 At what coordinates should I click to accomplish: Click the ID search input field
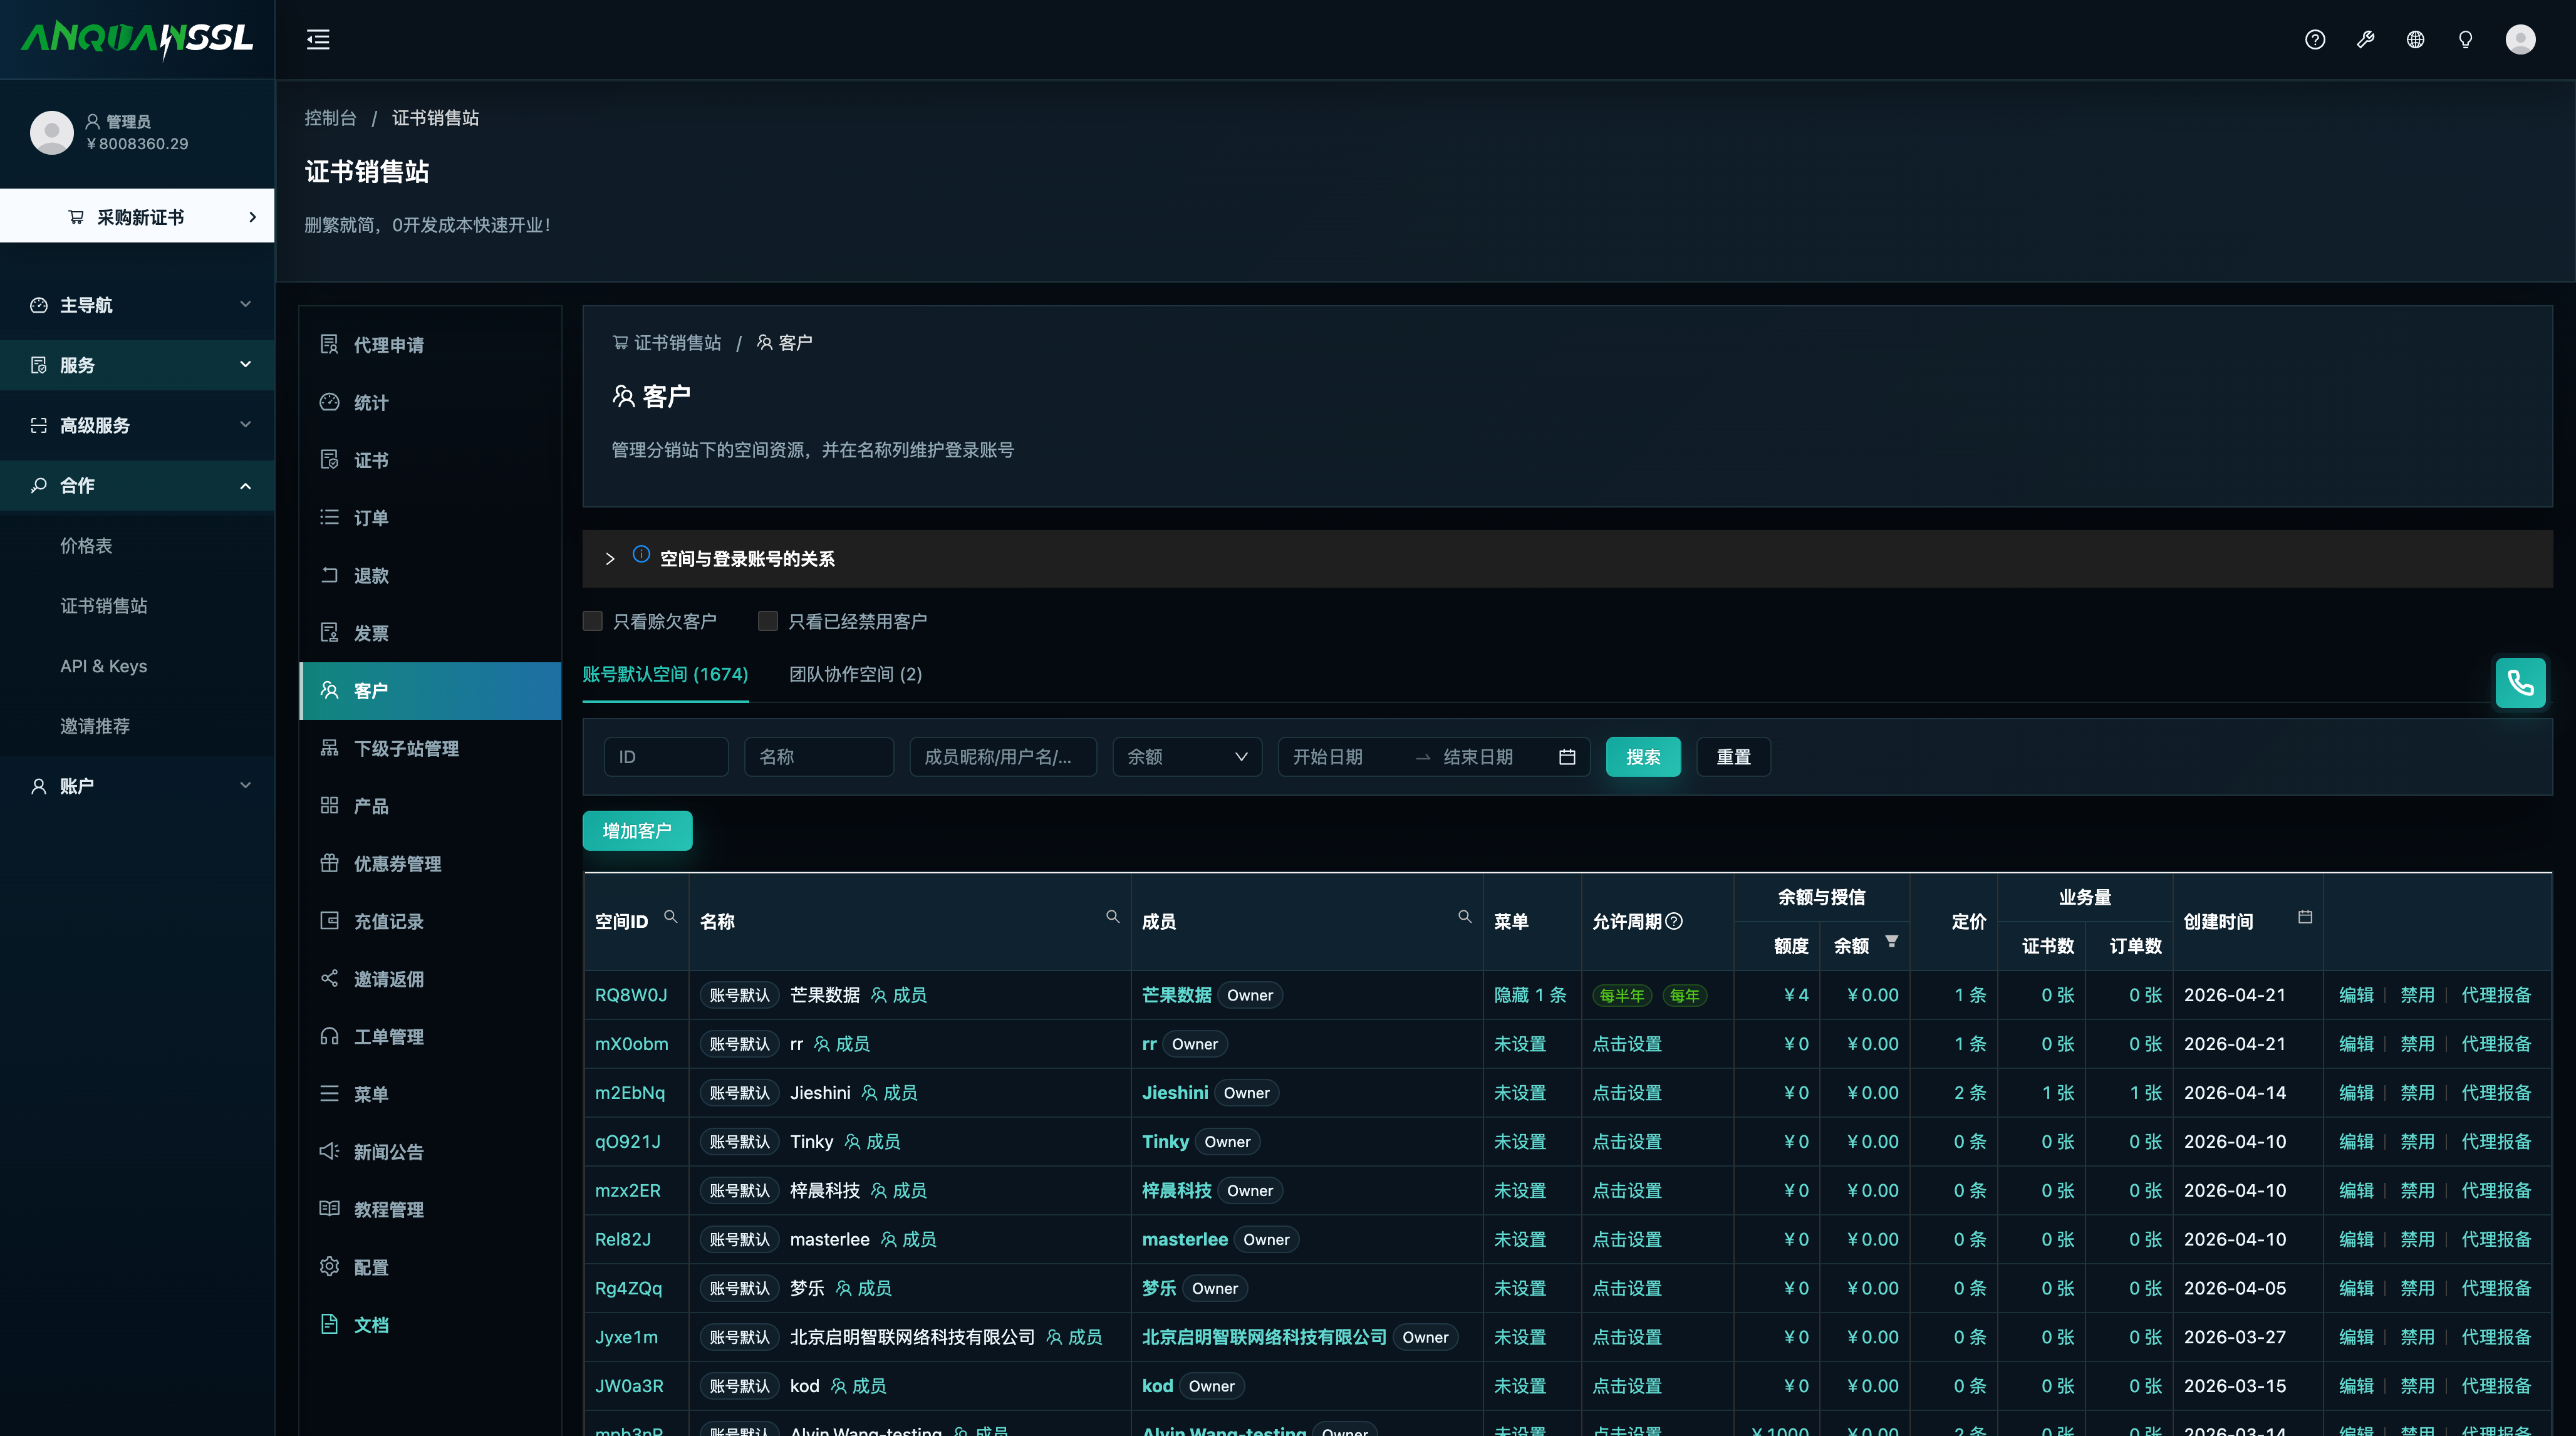click(666, 757)
